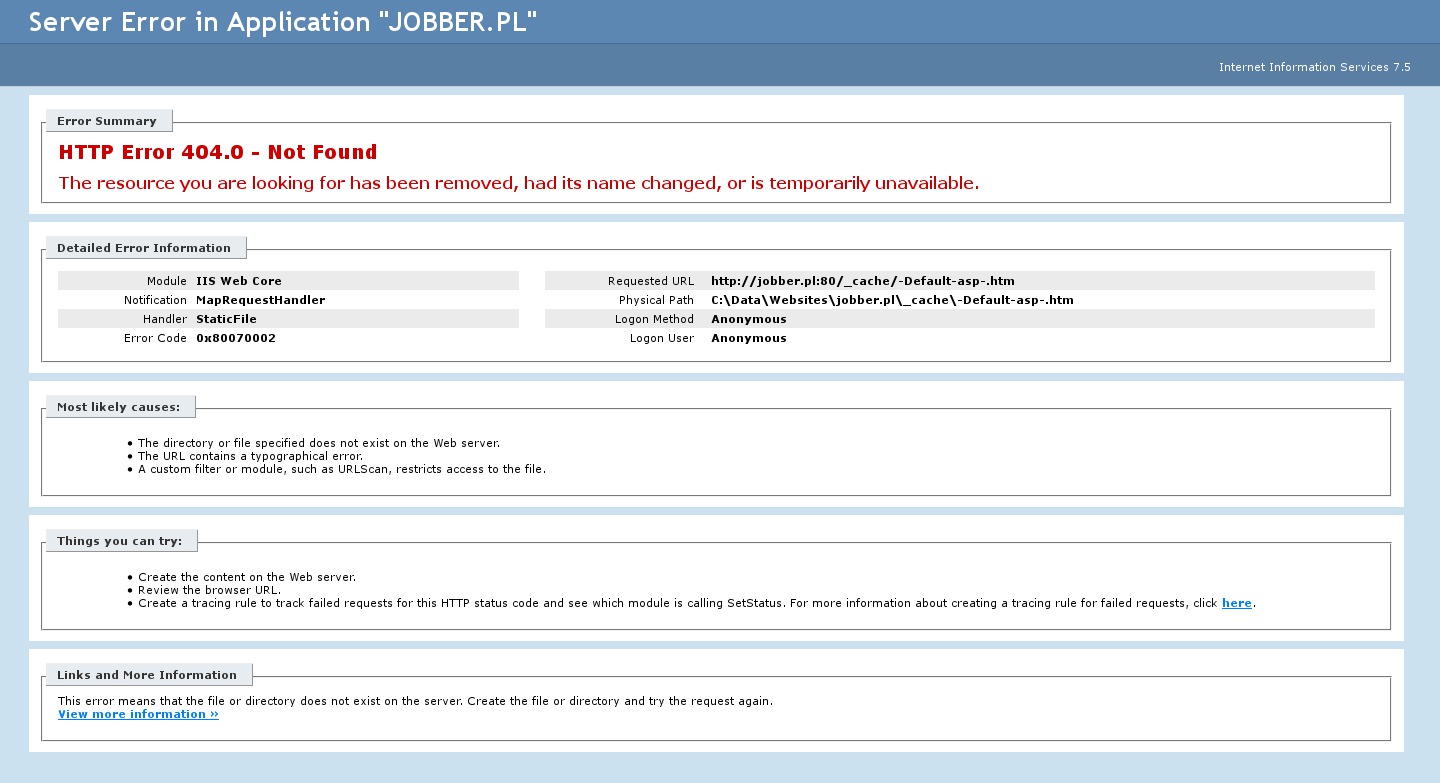The image size is (1440, 783).
Task: Click the 'HTTP Error 404.0 - Not Found' heading
Action: coord(218,153)
